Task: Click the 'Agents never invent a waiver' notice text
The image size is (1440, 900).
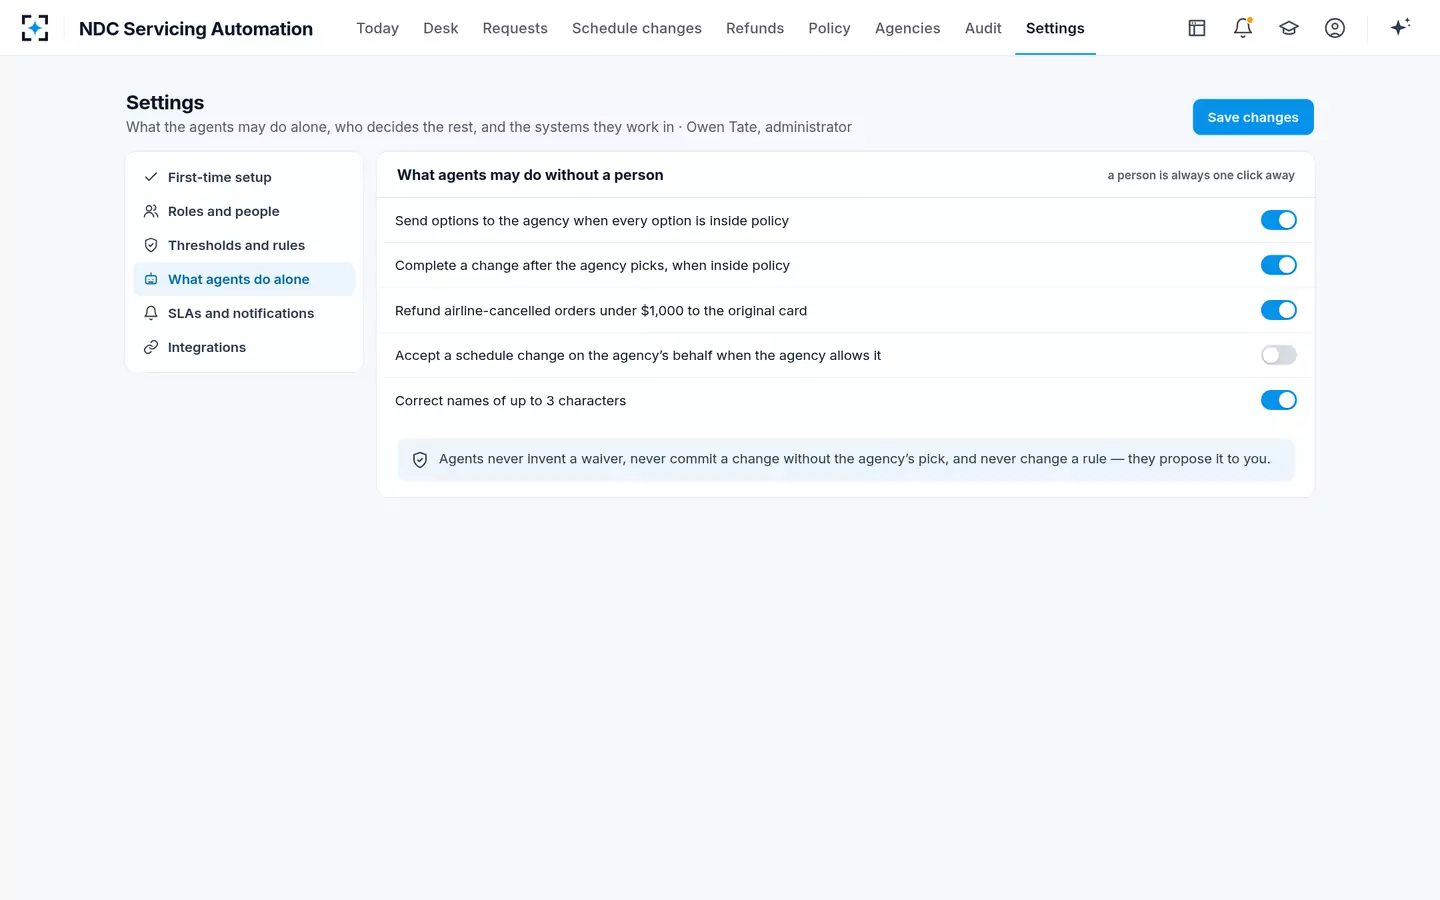Action: coord(854,459)
